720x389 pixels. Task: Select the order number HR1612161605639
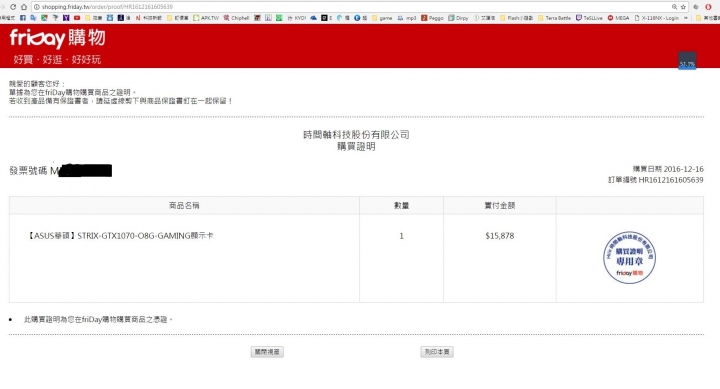click(671, 180)
